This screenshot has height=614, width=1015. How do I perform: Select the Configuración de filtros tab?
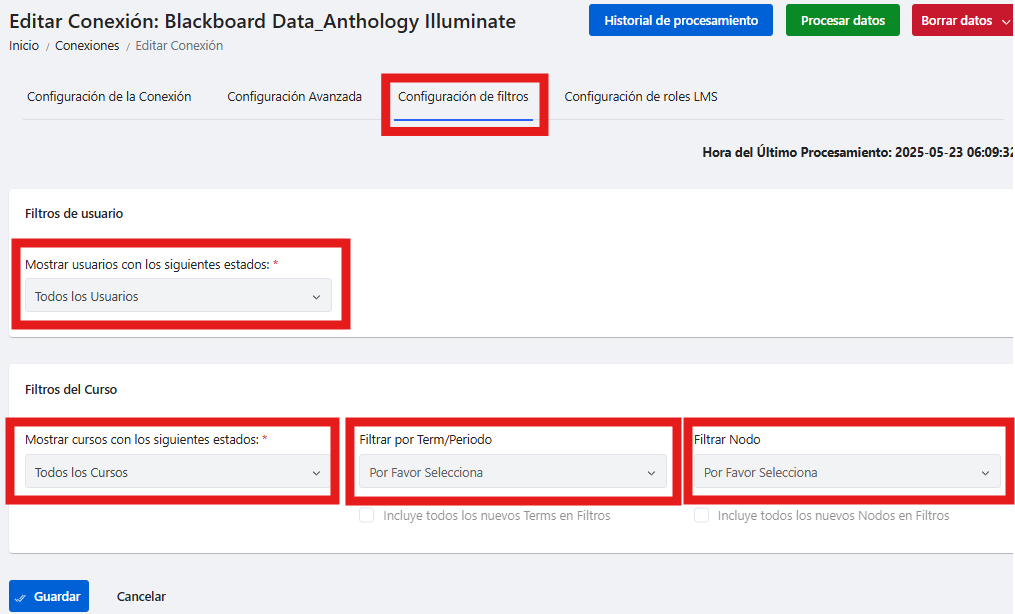463,96
